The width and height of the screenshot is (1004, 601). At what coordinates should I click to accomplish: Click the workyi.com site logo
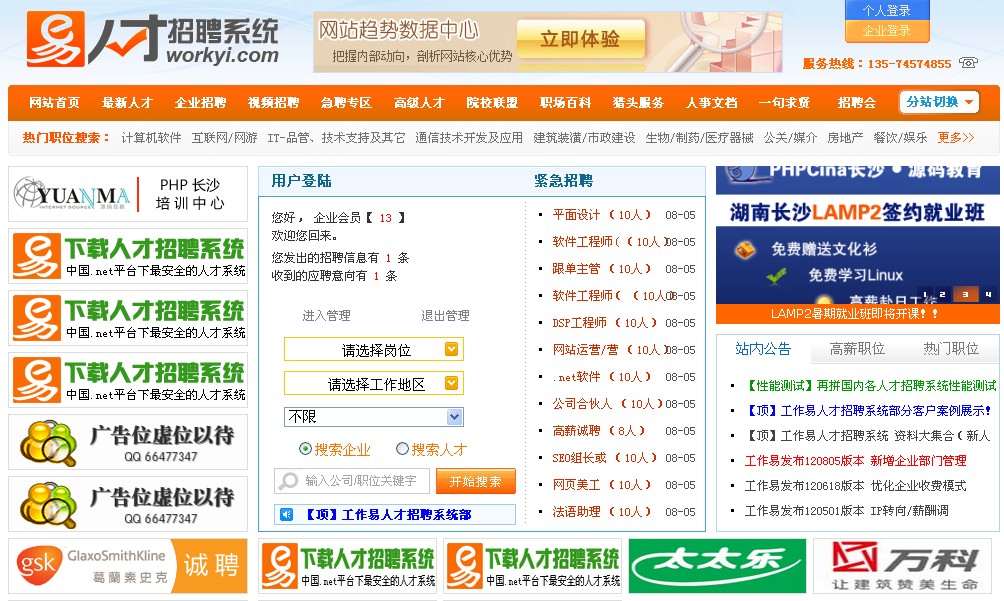(152, 39)
